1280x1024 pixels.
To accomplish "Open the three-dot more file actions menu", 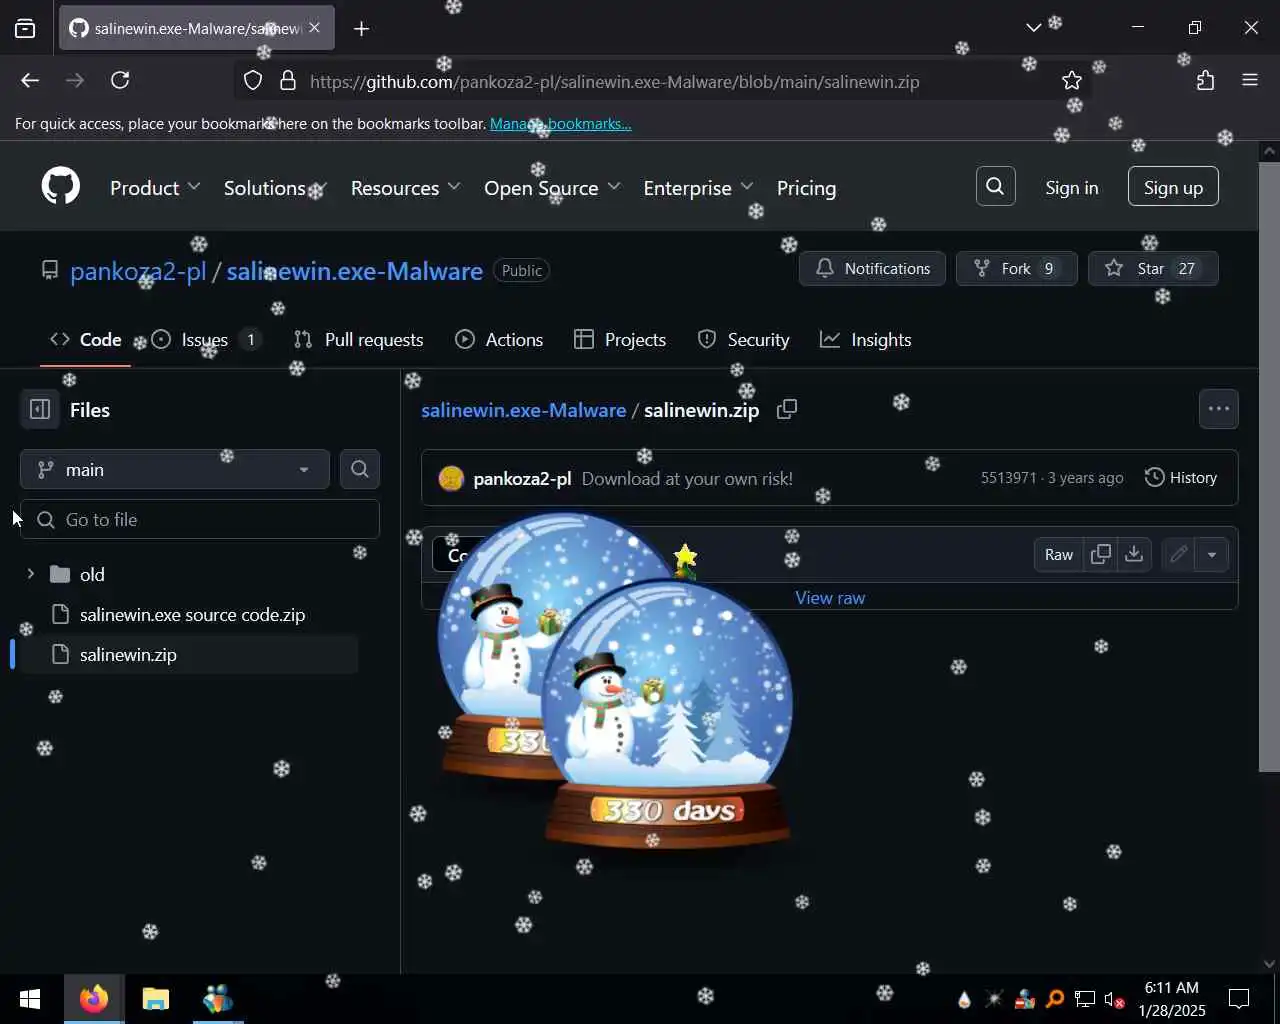I will 1218,409.
